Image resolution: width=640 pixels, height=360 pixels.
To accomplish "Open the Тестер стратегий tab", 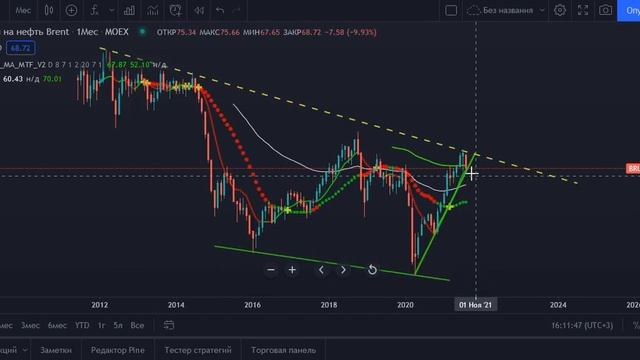I will pos(198,350).
